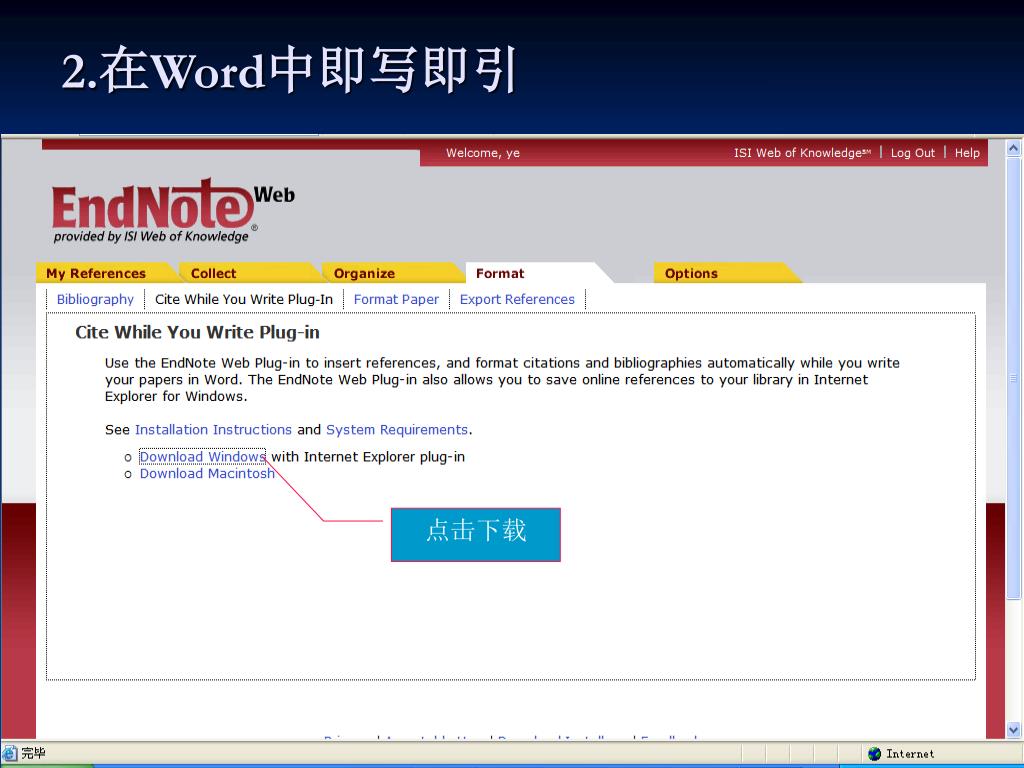The height and width of the screenshot is (768, 1024).
Task: Click the Download Macintosh link
Action: (207, 473)
